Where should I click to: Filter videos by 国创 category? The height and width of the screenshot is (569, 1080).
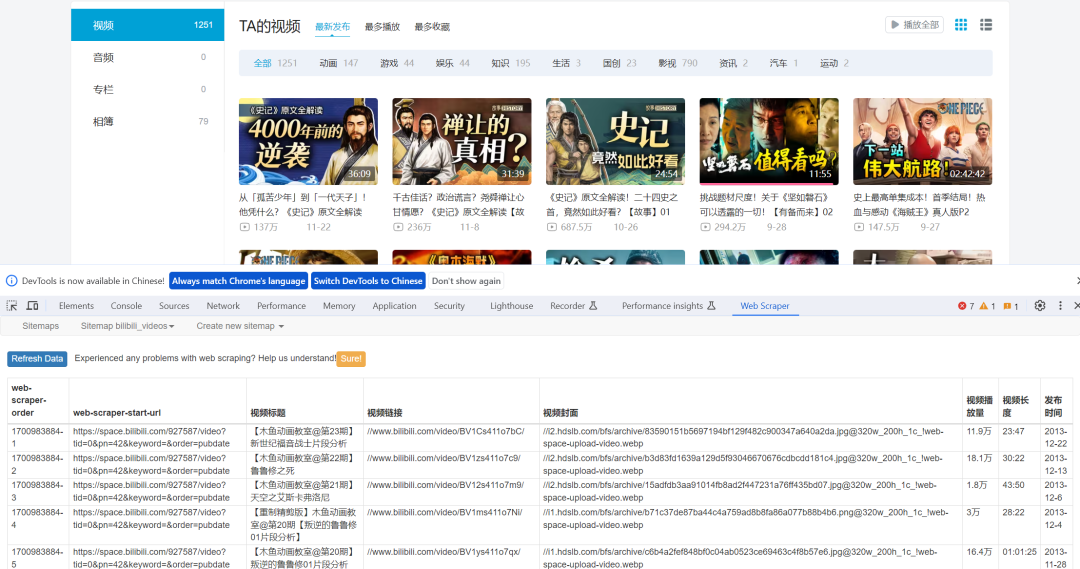coord(619,63)
